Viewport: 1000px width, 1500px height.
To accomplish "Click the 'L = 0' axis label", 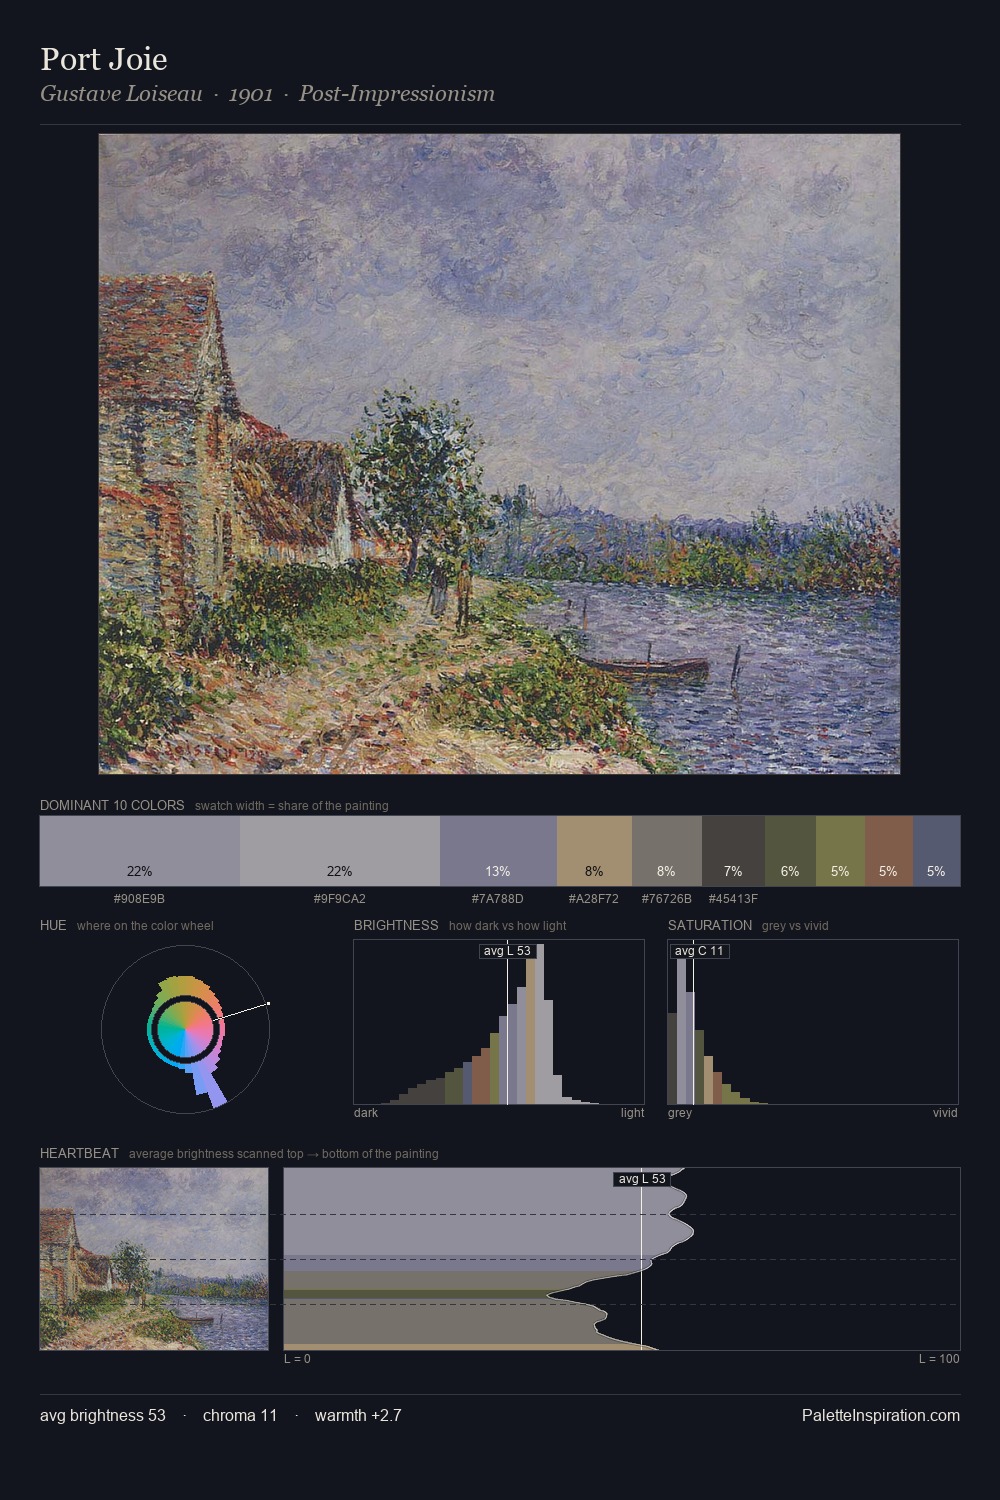I will tap(297, 1359).
